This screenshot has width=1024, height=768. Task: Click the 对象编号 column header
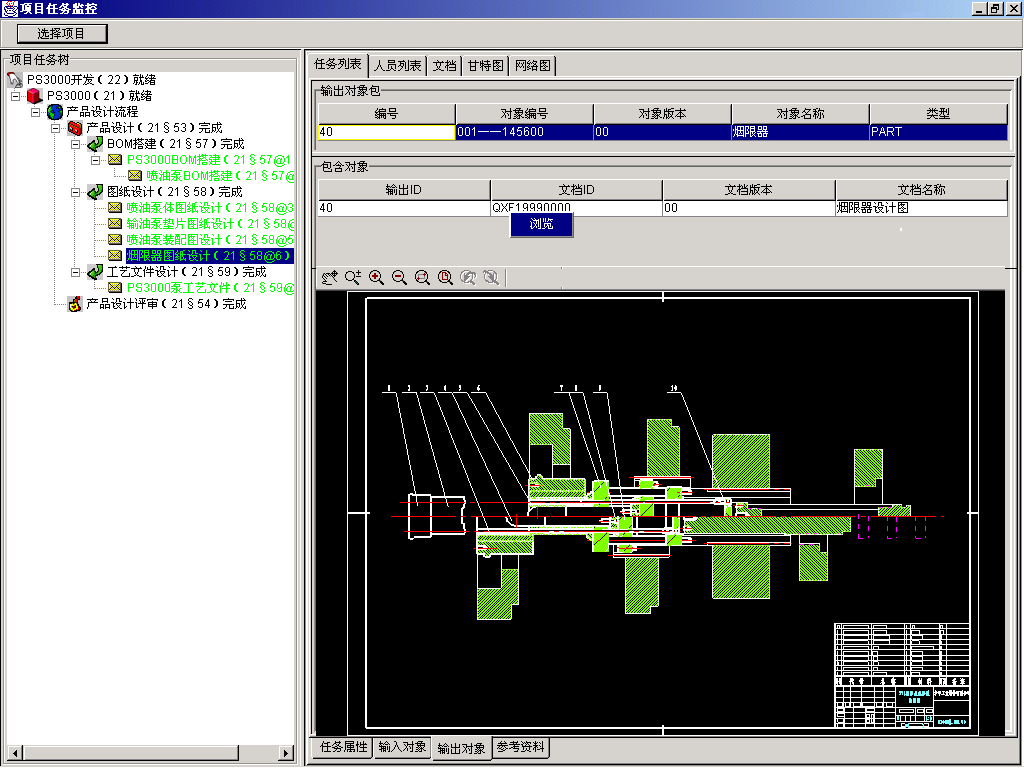pos(524,114)
